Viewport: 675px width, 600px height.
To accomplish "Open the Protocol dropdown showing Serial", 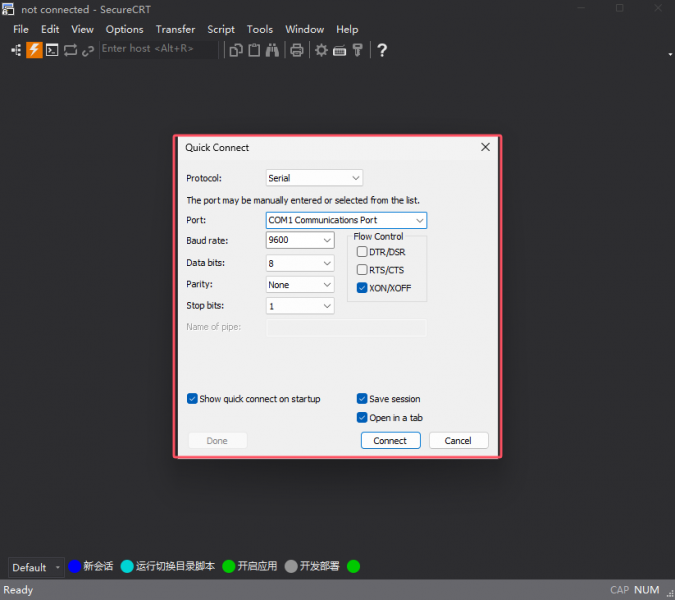I will [314, 178].
